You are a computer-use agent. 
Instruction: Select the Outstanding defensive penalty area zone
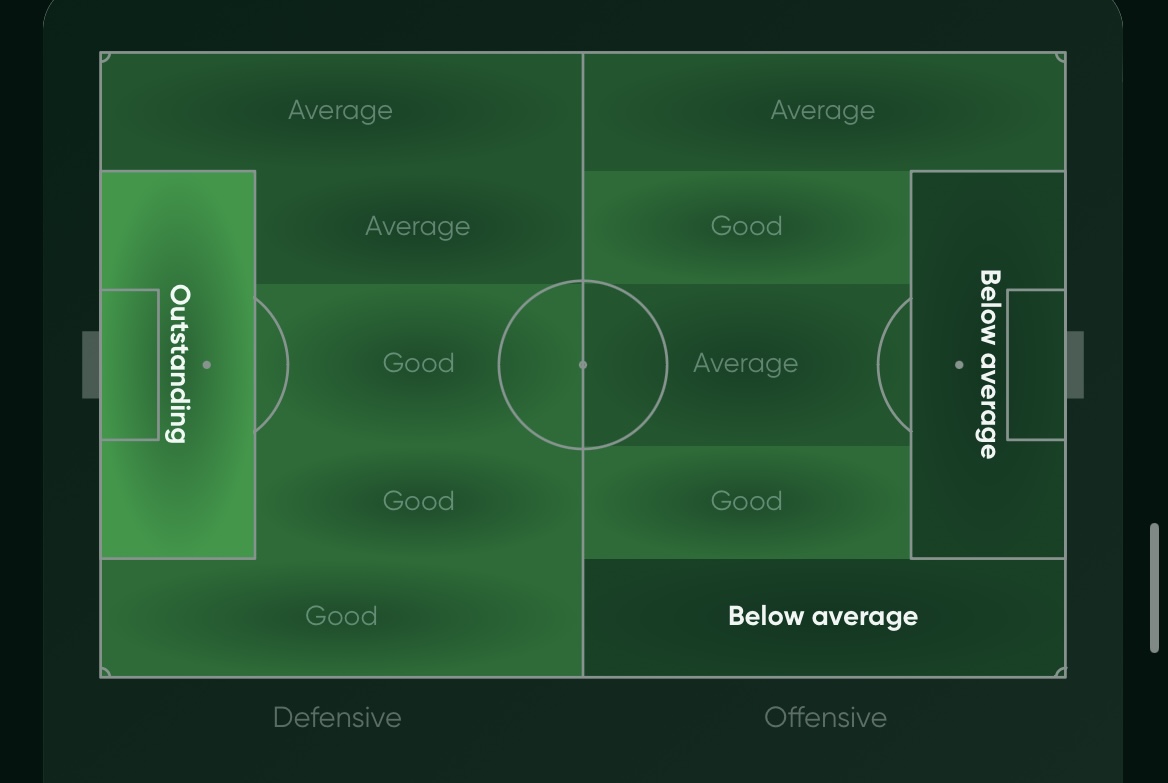click(x=179, y=364)
